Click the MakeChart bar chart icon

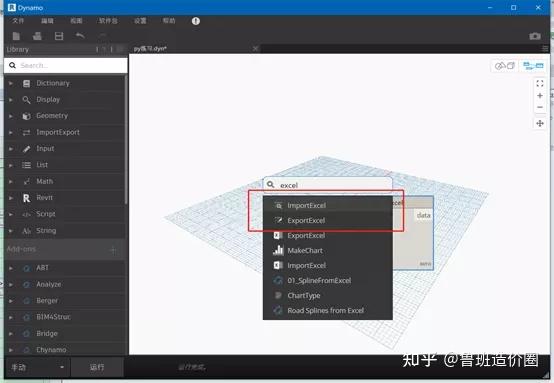click(x=278, y=250)
